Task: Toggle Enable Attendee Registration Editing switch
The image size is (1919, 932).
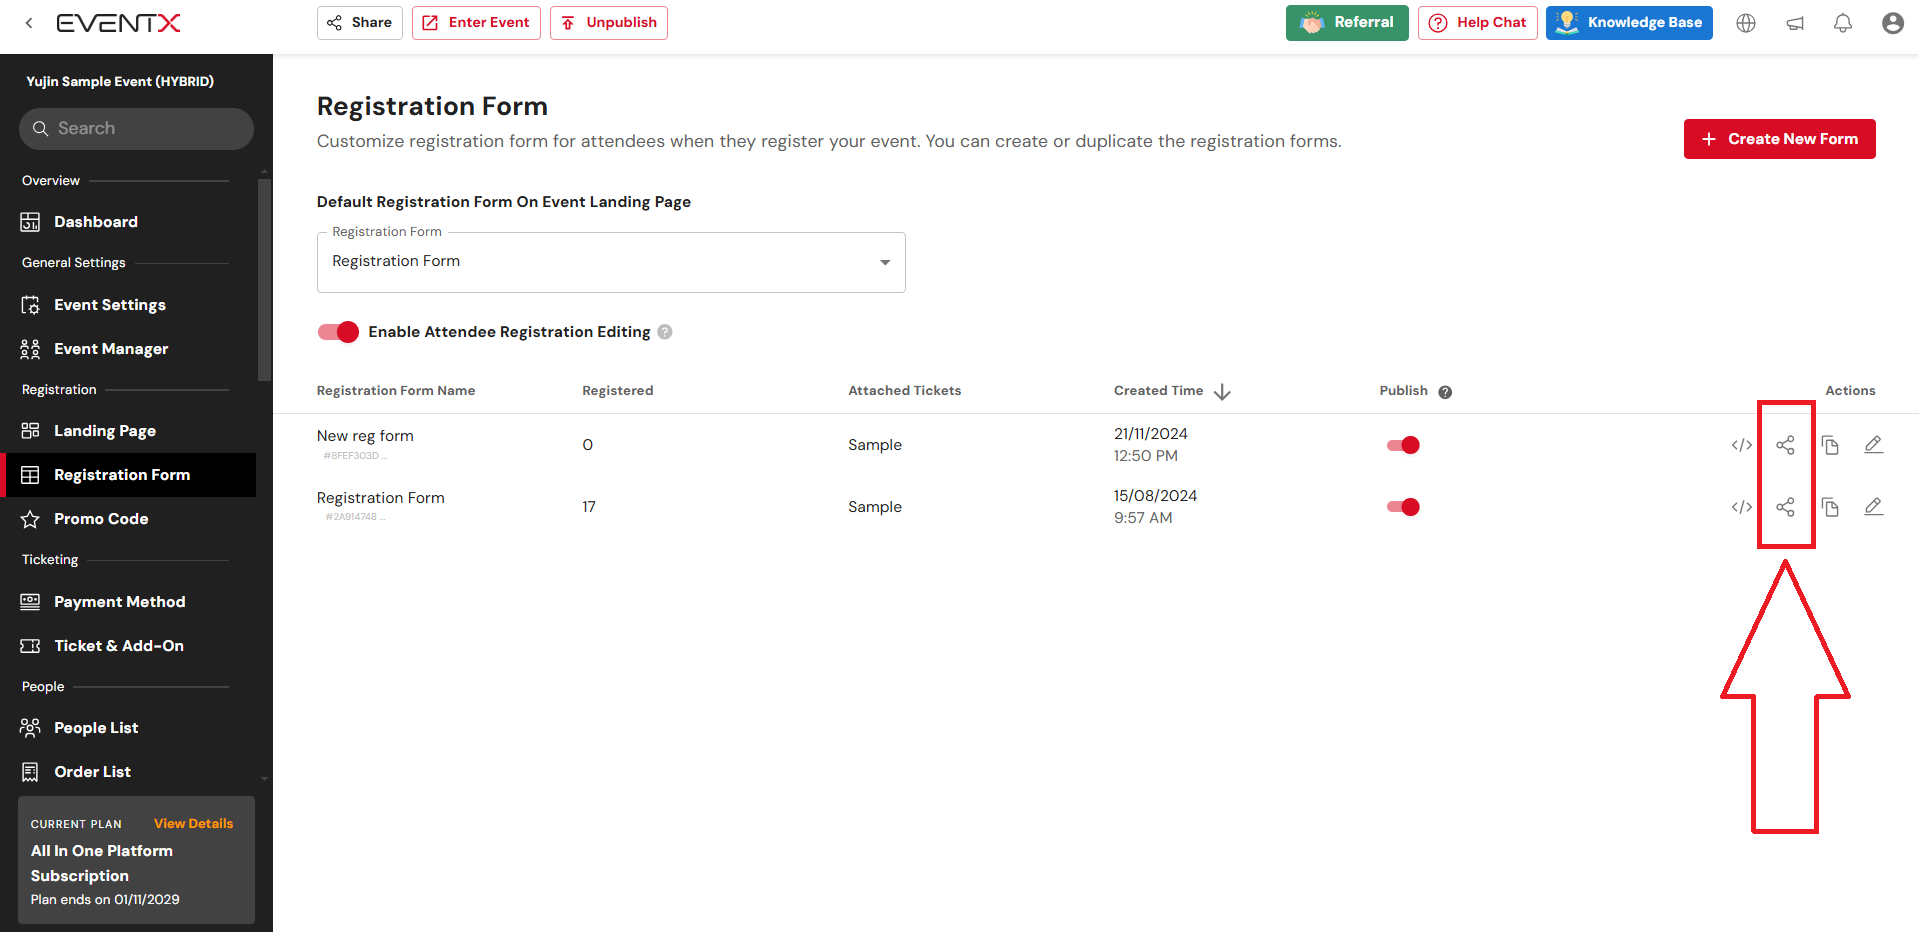Action: pos(338,332)
